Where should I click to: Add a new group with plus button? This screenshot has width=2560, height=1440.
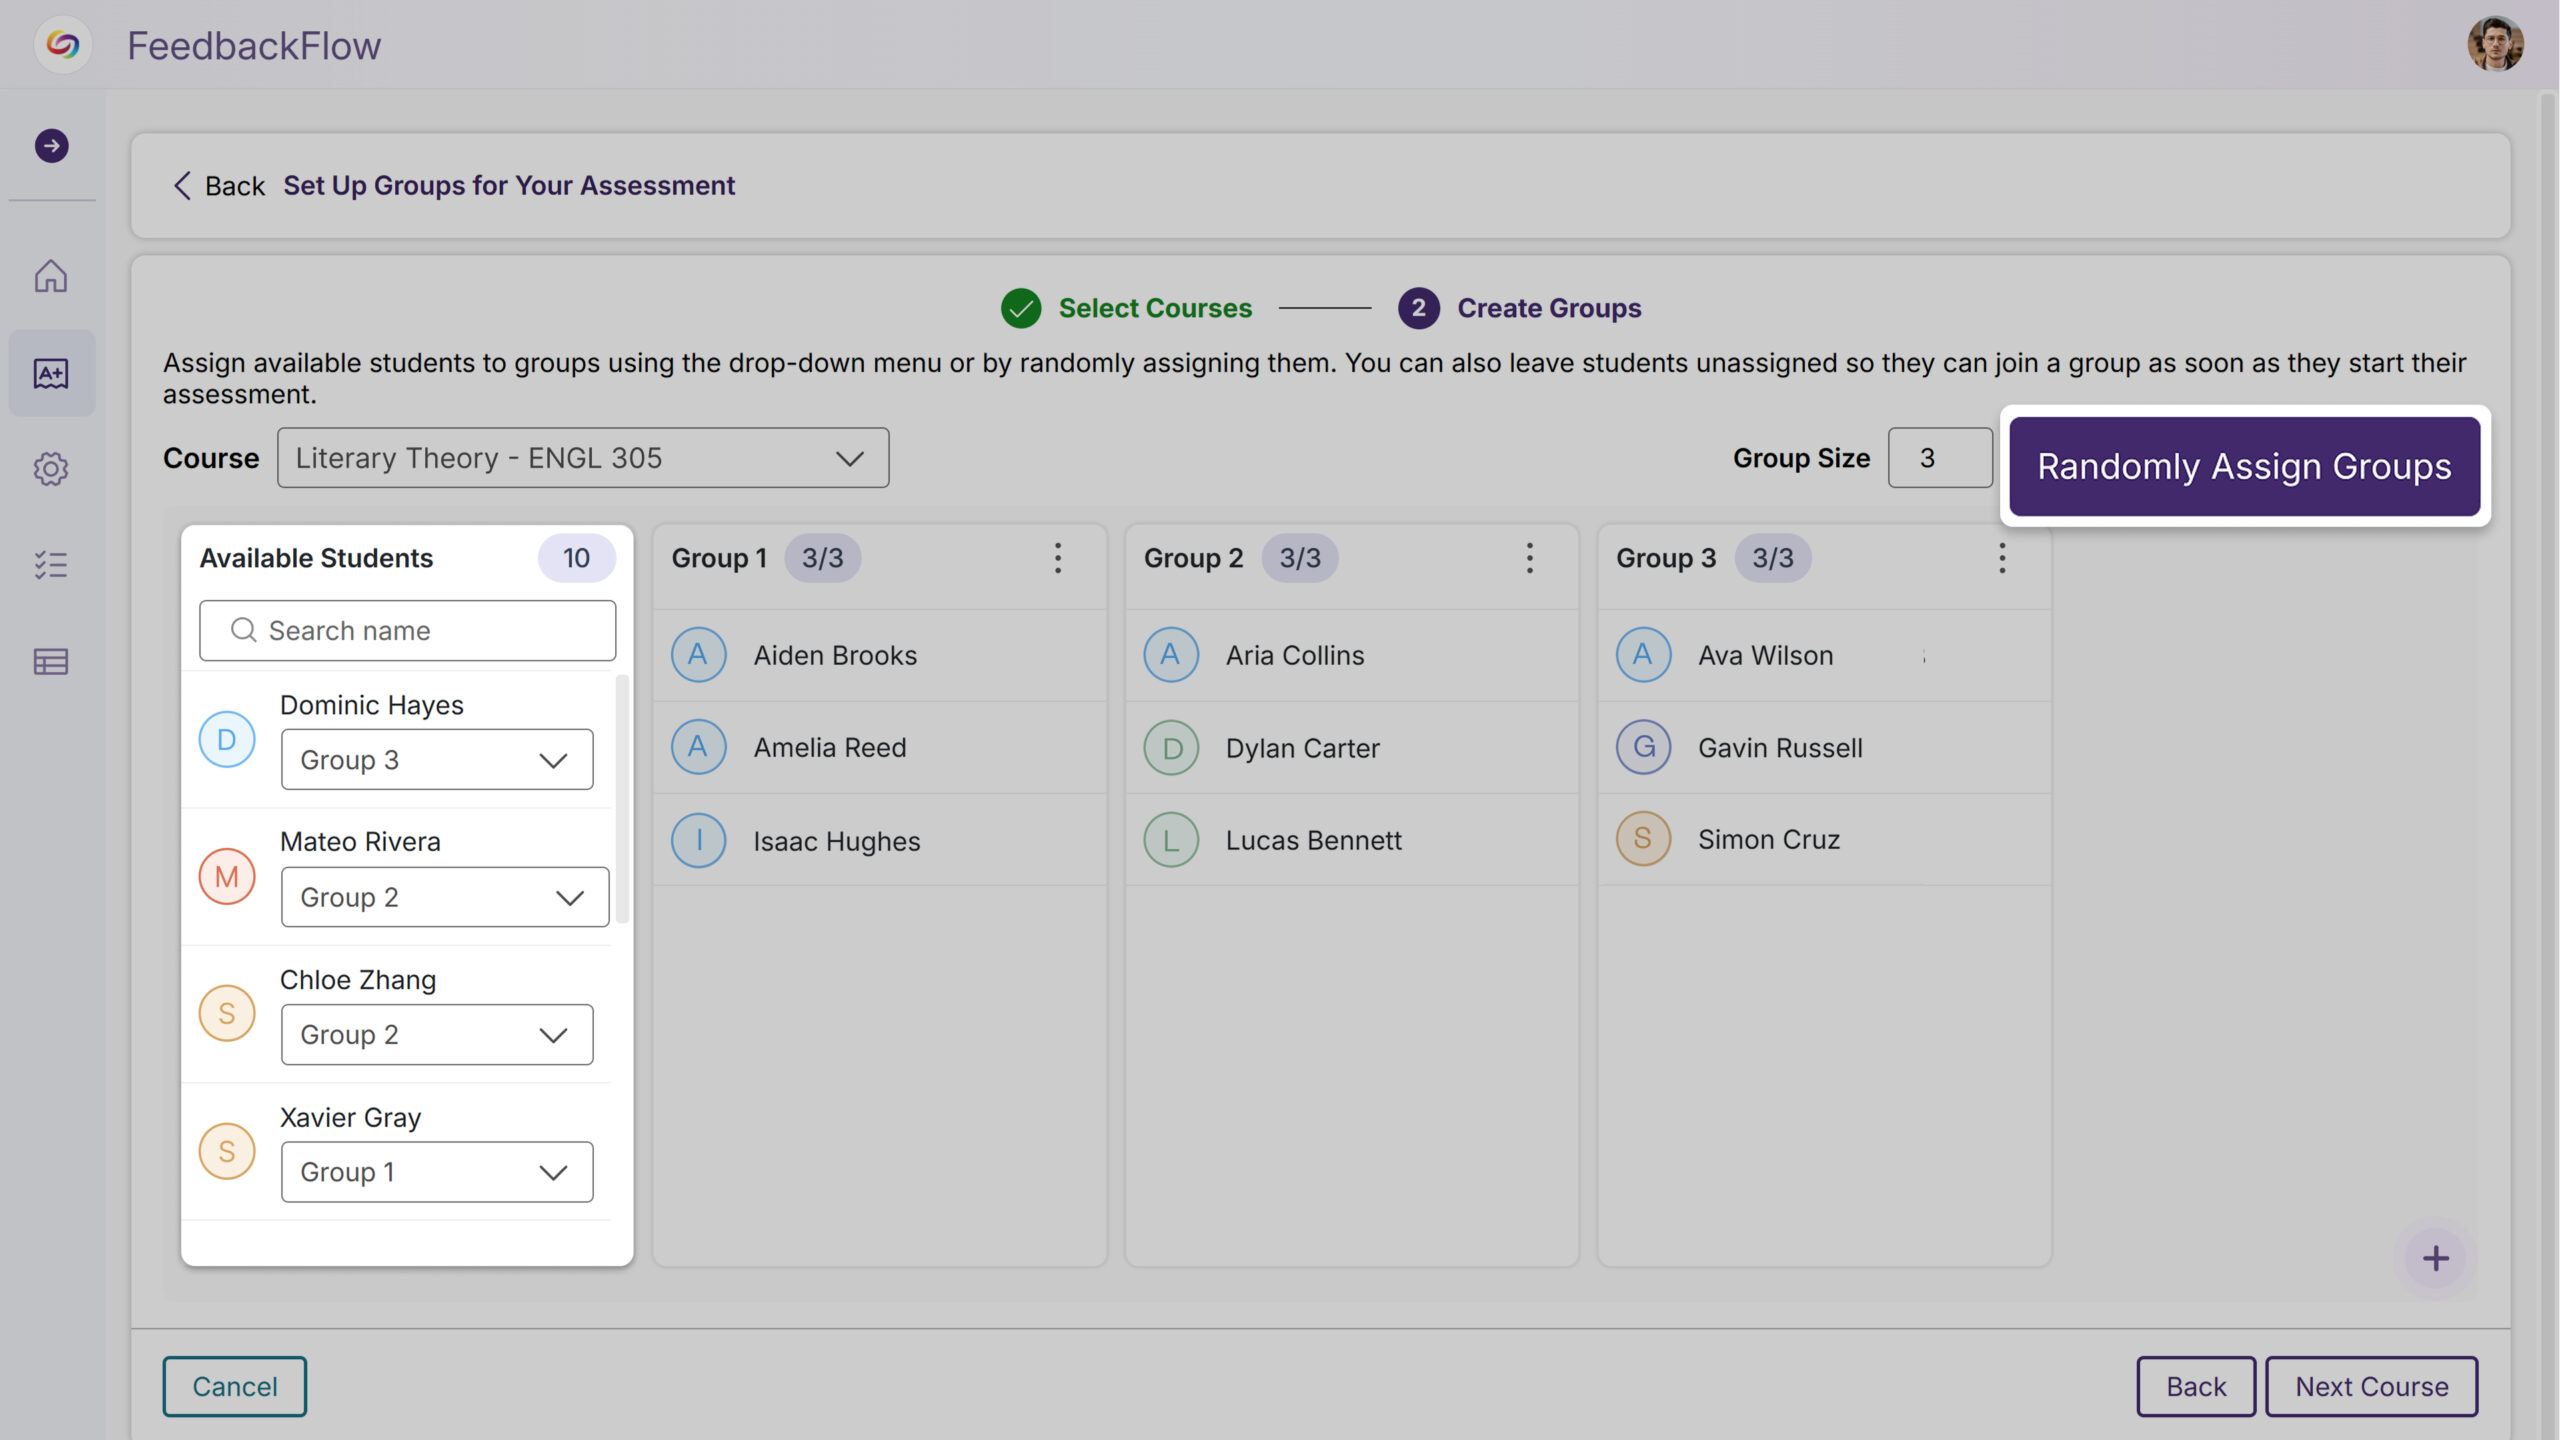(2436, 1258)
